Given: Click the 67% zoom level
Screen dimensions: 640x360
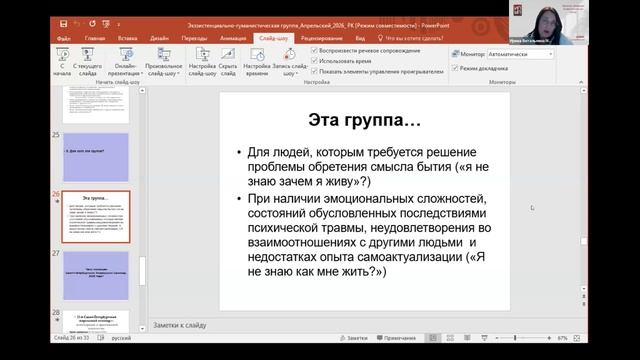Looking at the screenshot, I should tap(562, 338).
